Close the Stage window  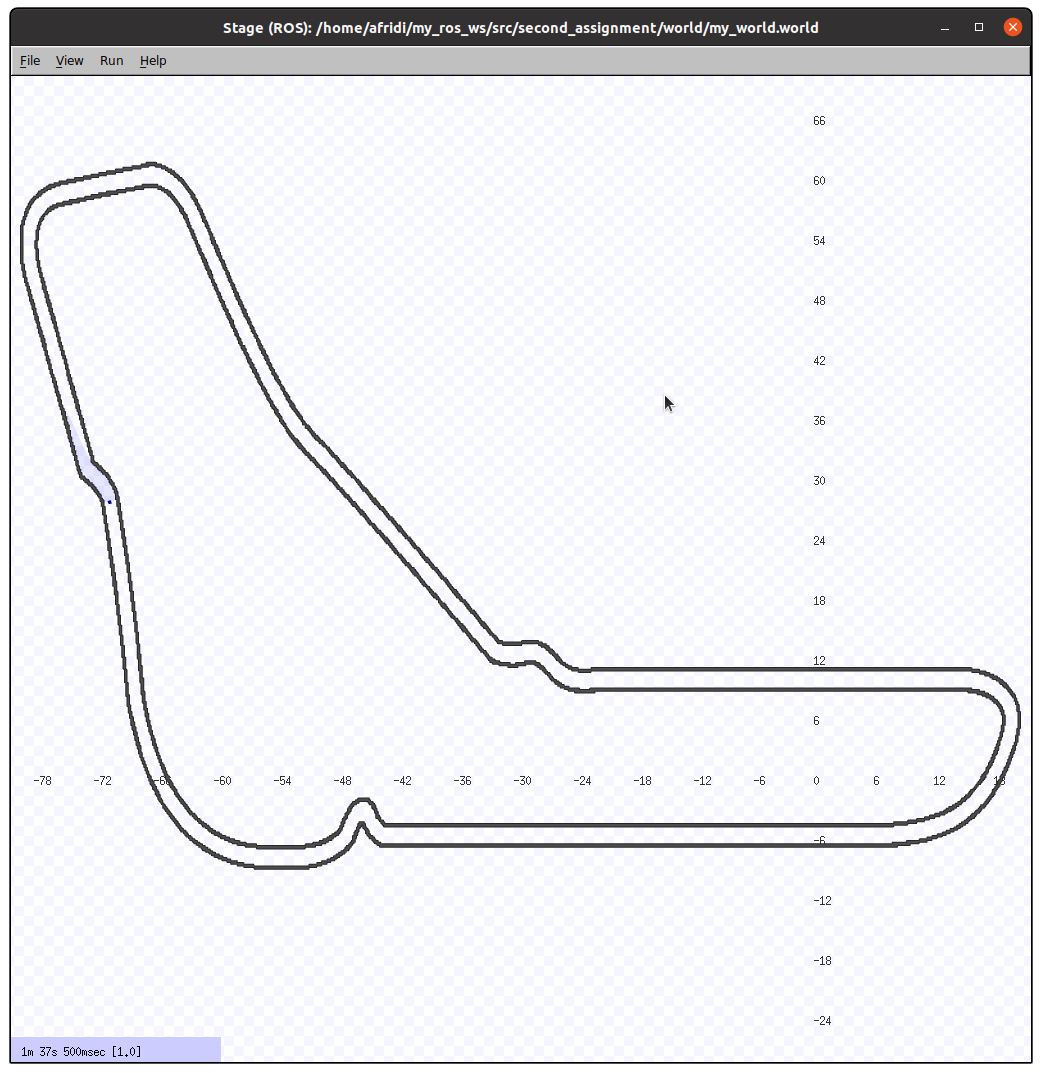[1013, 27]
